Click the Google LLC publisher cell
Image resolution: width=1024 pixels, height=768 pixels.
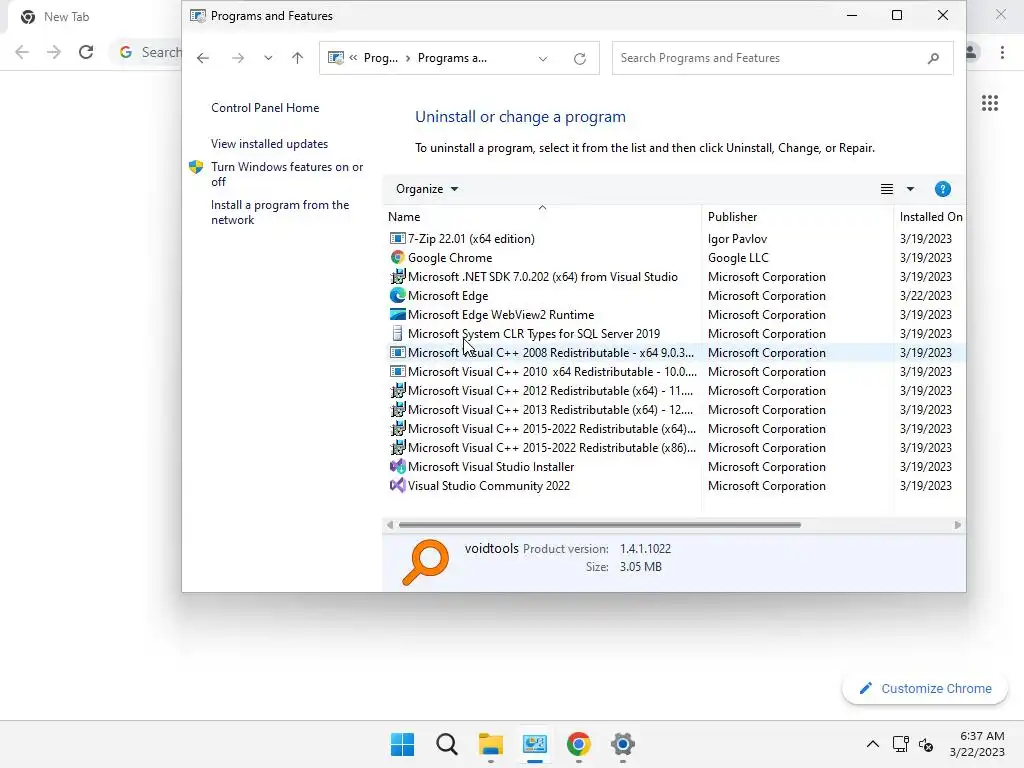click(738, 258)
